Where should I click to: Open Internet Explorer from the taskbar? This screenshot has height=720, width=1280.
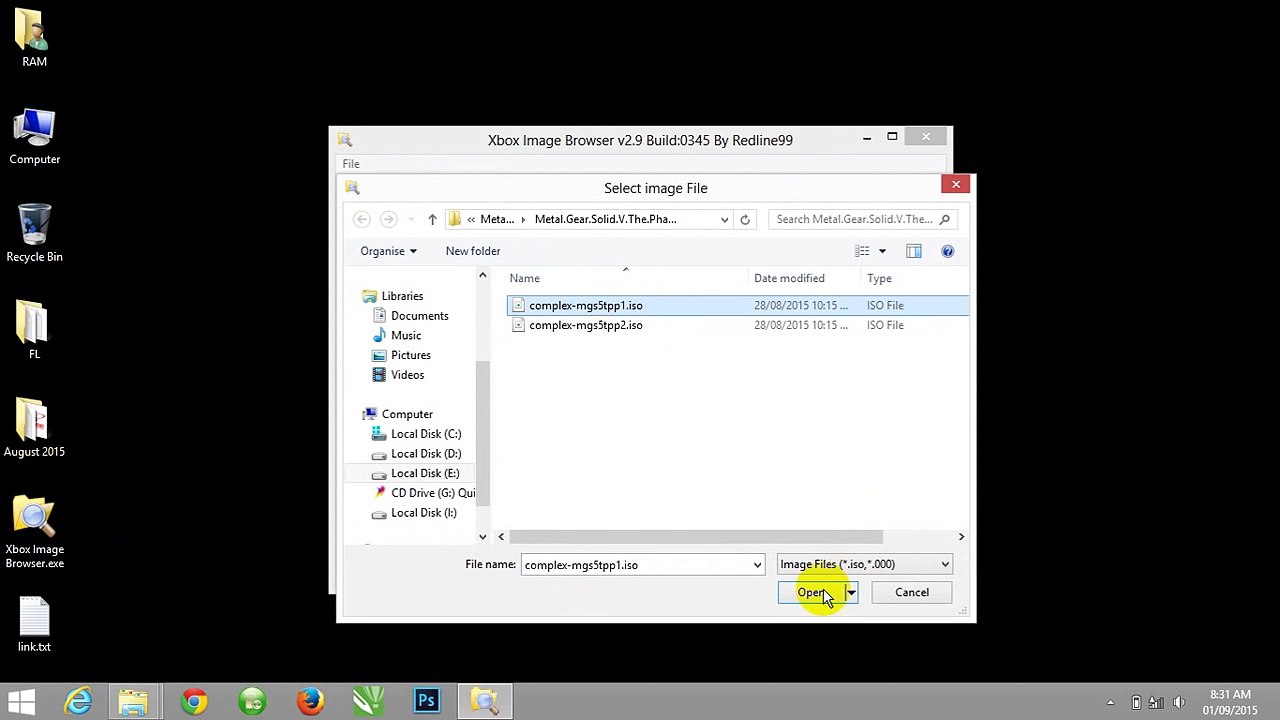tap(78, 701)
